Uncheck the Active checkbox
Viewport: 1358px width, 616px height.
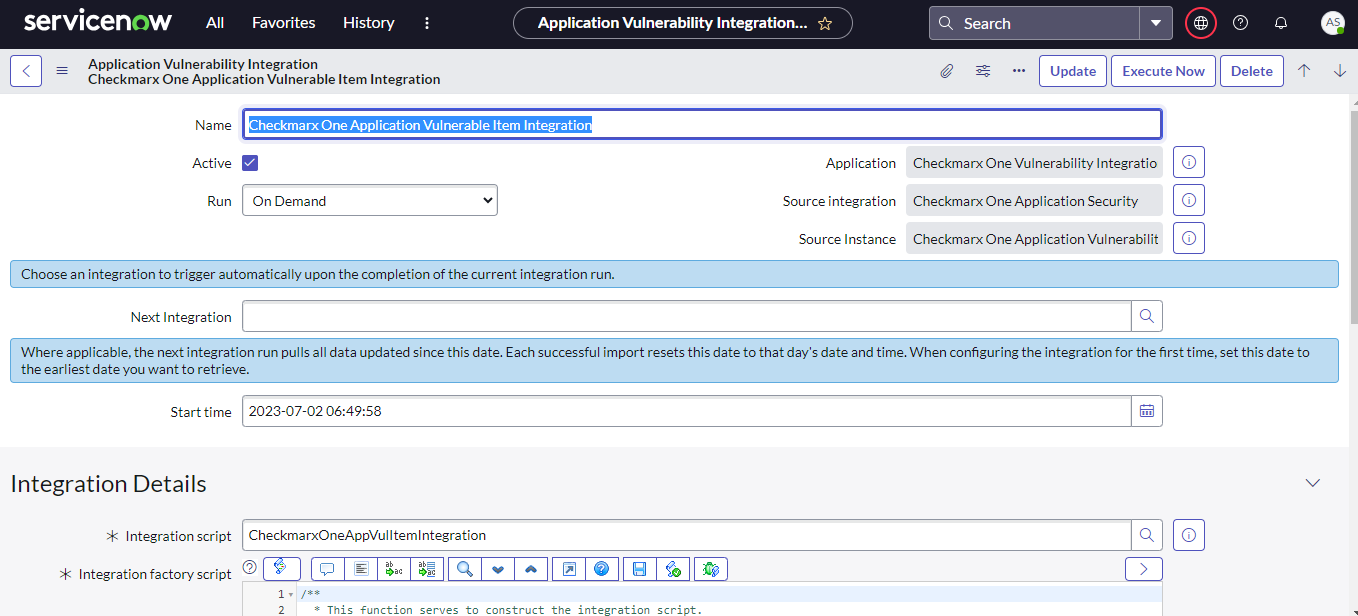point(250,163)
